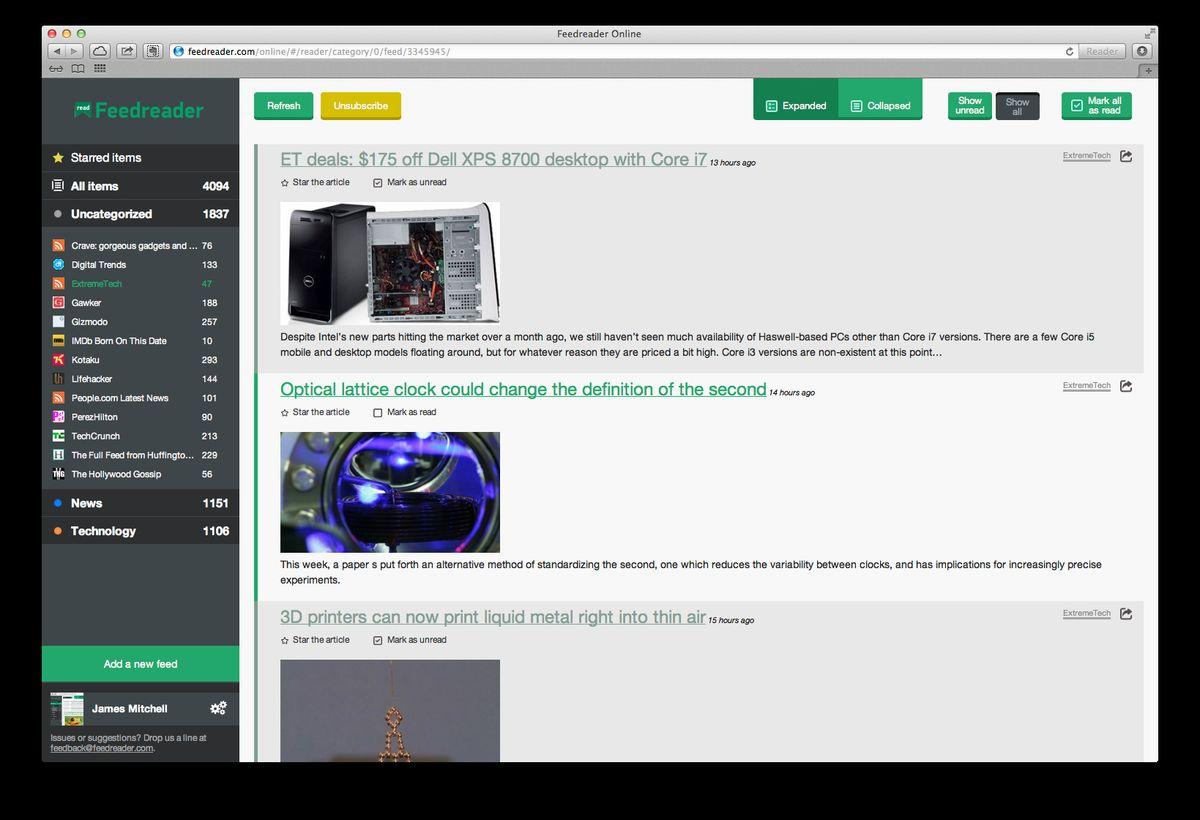Enable the Show all filter
1200x820 pixels.
(x=1017, y=106)
